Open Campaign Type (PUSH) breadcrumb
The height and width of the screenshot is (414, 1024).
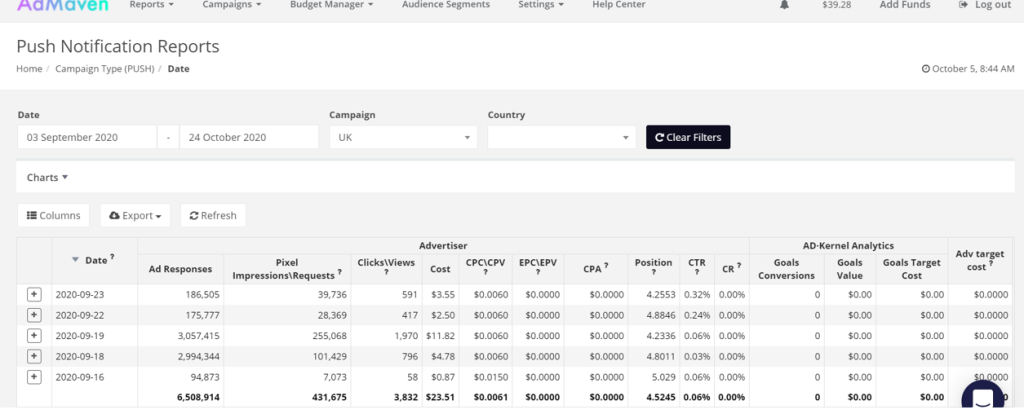coord(104,69)
